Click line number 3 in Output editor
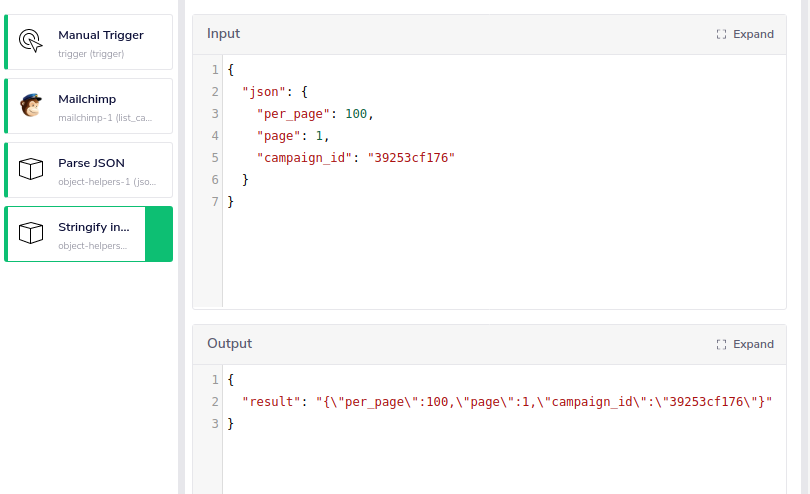 click(x=214, y=424)
